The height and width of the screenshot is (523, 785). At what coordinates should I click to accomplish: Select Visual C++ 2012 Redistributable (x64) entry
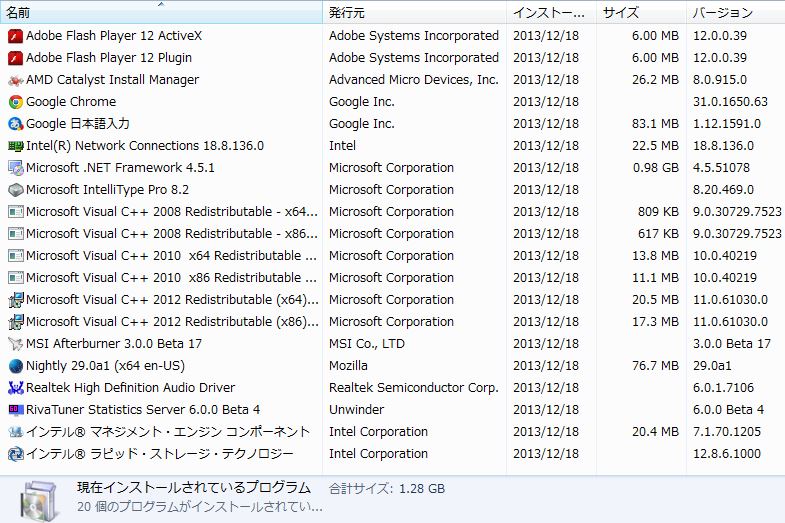[x=172, y=300]
